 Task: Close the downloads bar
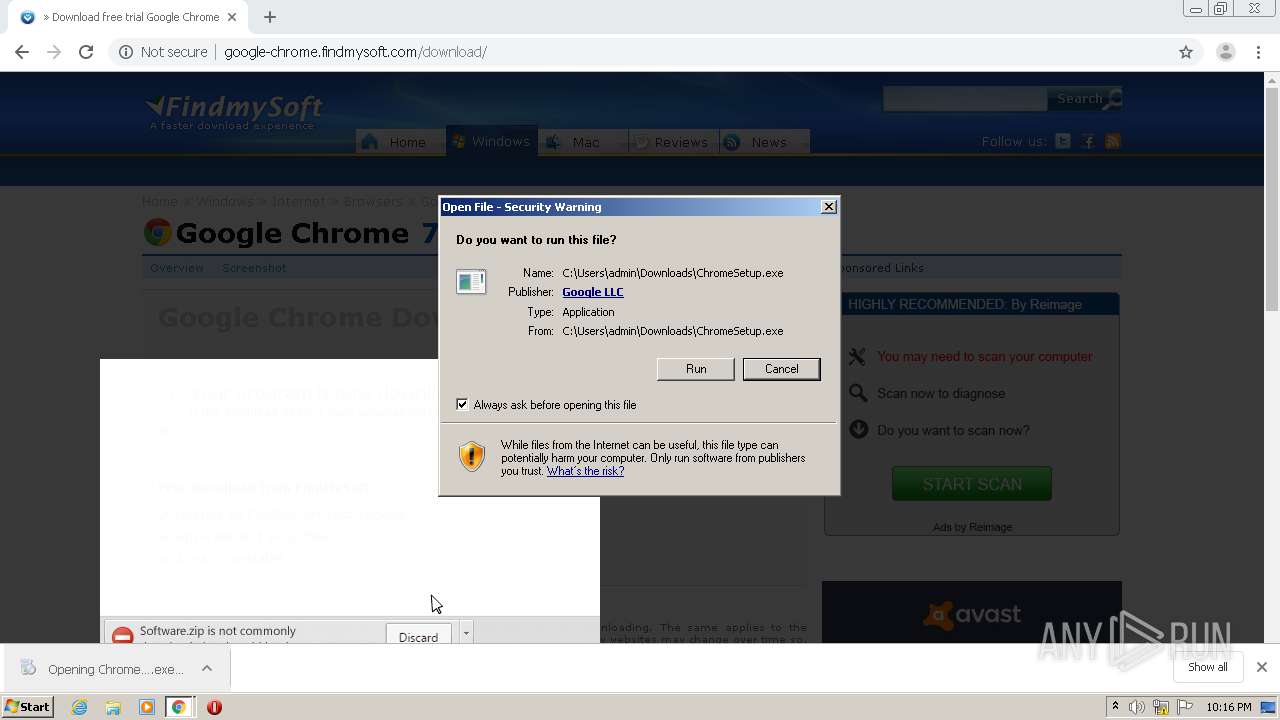[1261, 667]
